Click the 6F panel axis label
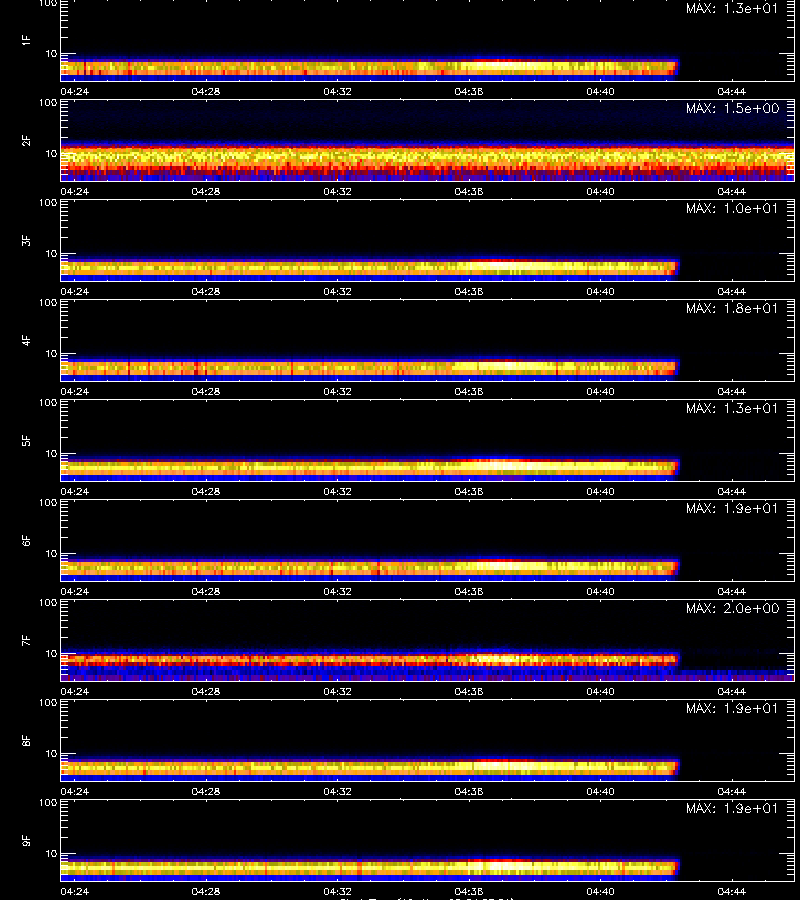This screenshot has height=900, width=800. tap(26, 541)
